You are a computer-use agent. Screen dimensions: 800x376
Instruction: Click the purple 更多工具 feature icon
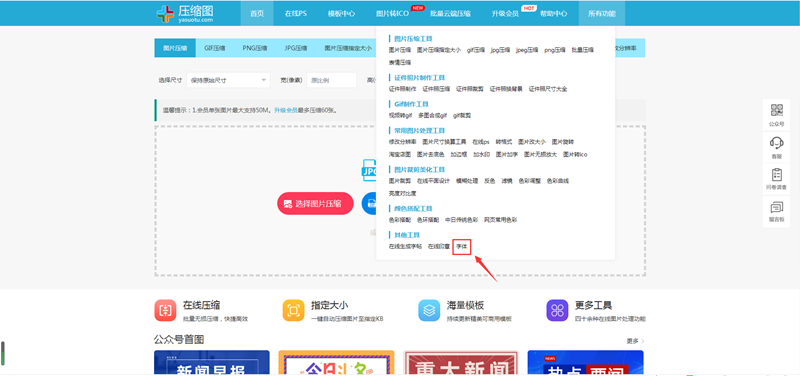[x=557, y=310]
